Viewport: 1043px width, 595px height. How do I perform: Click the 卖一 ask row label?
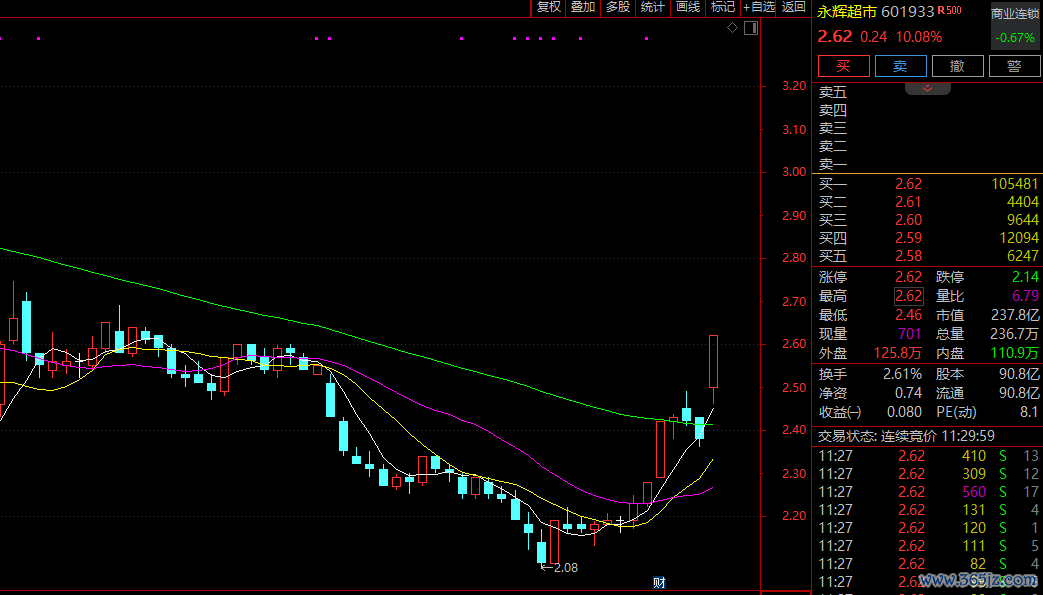click(x=833, y=164)
